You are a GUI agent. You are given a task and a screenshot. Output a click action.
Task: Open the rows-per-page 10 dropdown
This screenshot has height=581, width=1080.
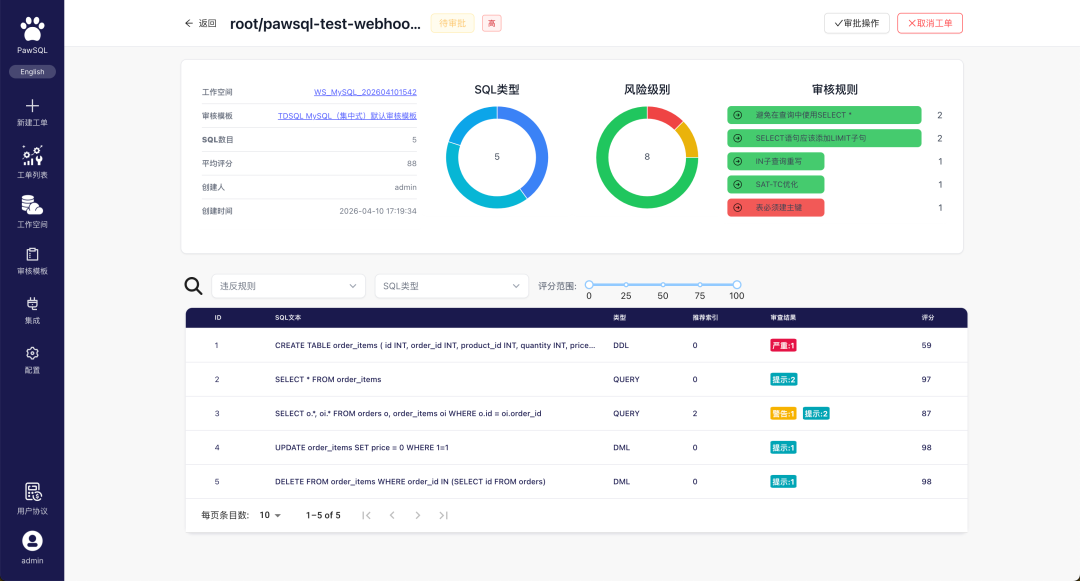click(270, 515)
